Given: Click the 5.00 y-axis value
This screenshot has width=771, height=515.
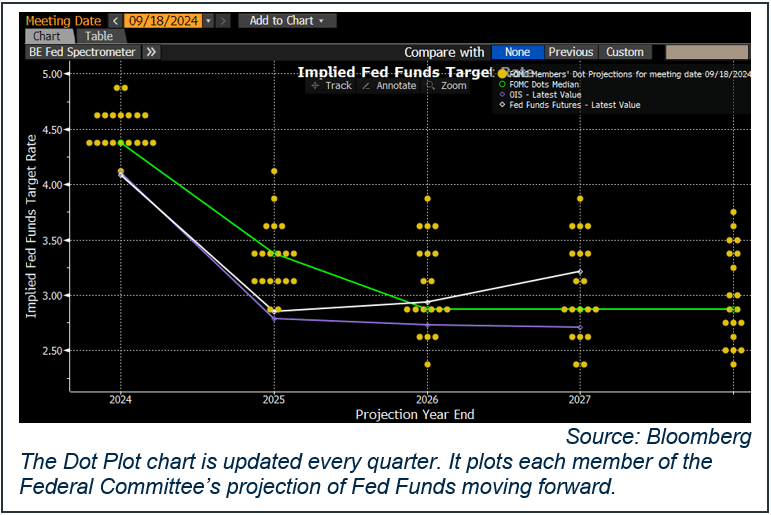Looking at the screenshot, I should (52, 74).
